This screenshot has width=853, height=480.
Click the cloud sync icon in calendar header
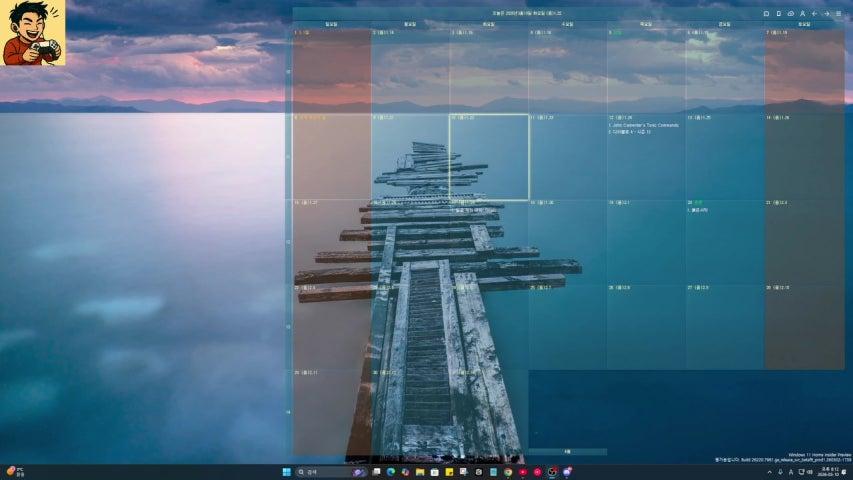click(790, 14)
